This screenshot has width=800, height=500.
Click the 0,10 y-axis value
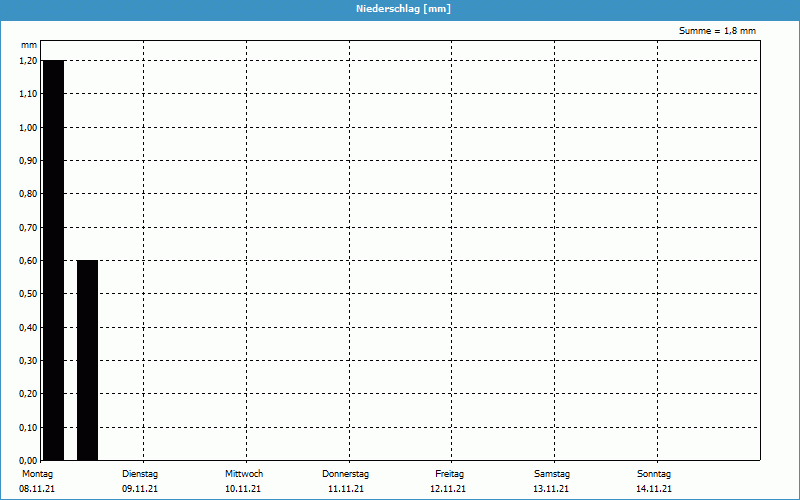click(x=28, y=428)
